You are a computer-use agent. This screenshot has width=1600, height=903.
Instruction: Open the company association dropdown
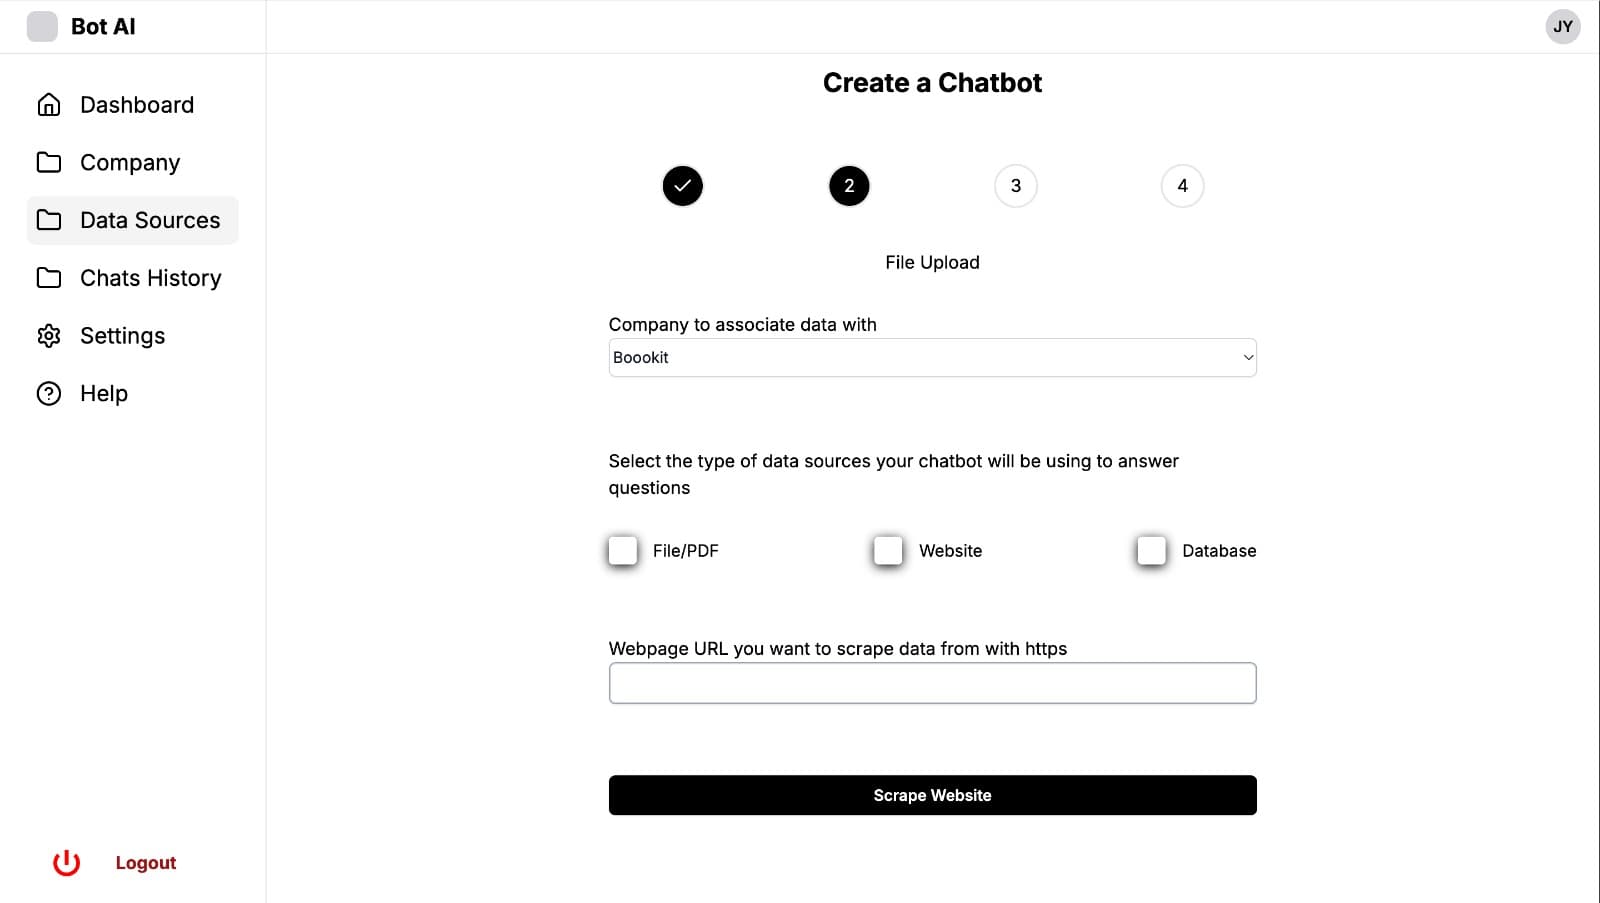(932, 358)
